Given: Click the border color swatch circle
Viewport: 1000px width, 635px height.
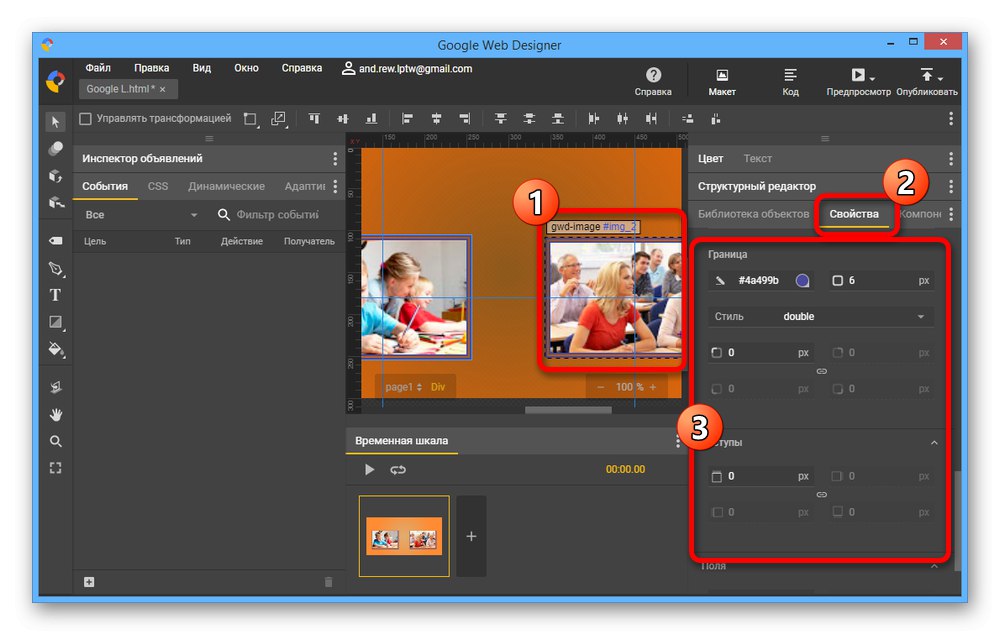Looking at the screenshot, I should tap(802, 281).
